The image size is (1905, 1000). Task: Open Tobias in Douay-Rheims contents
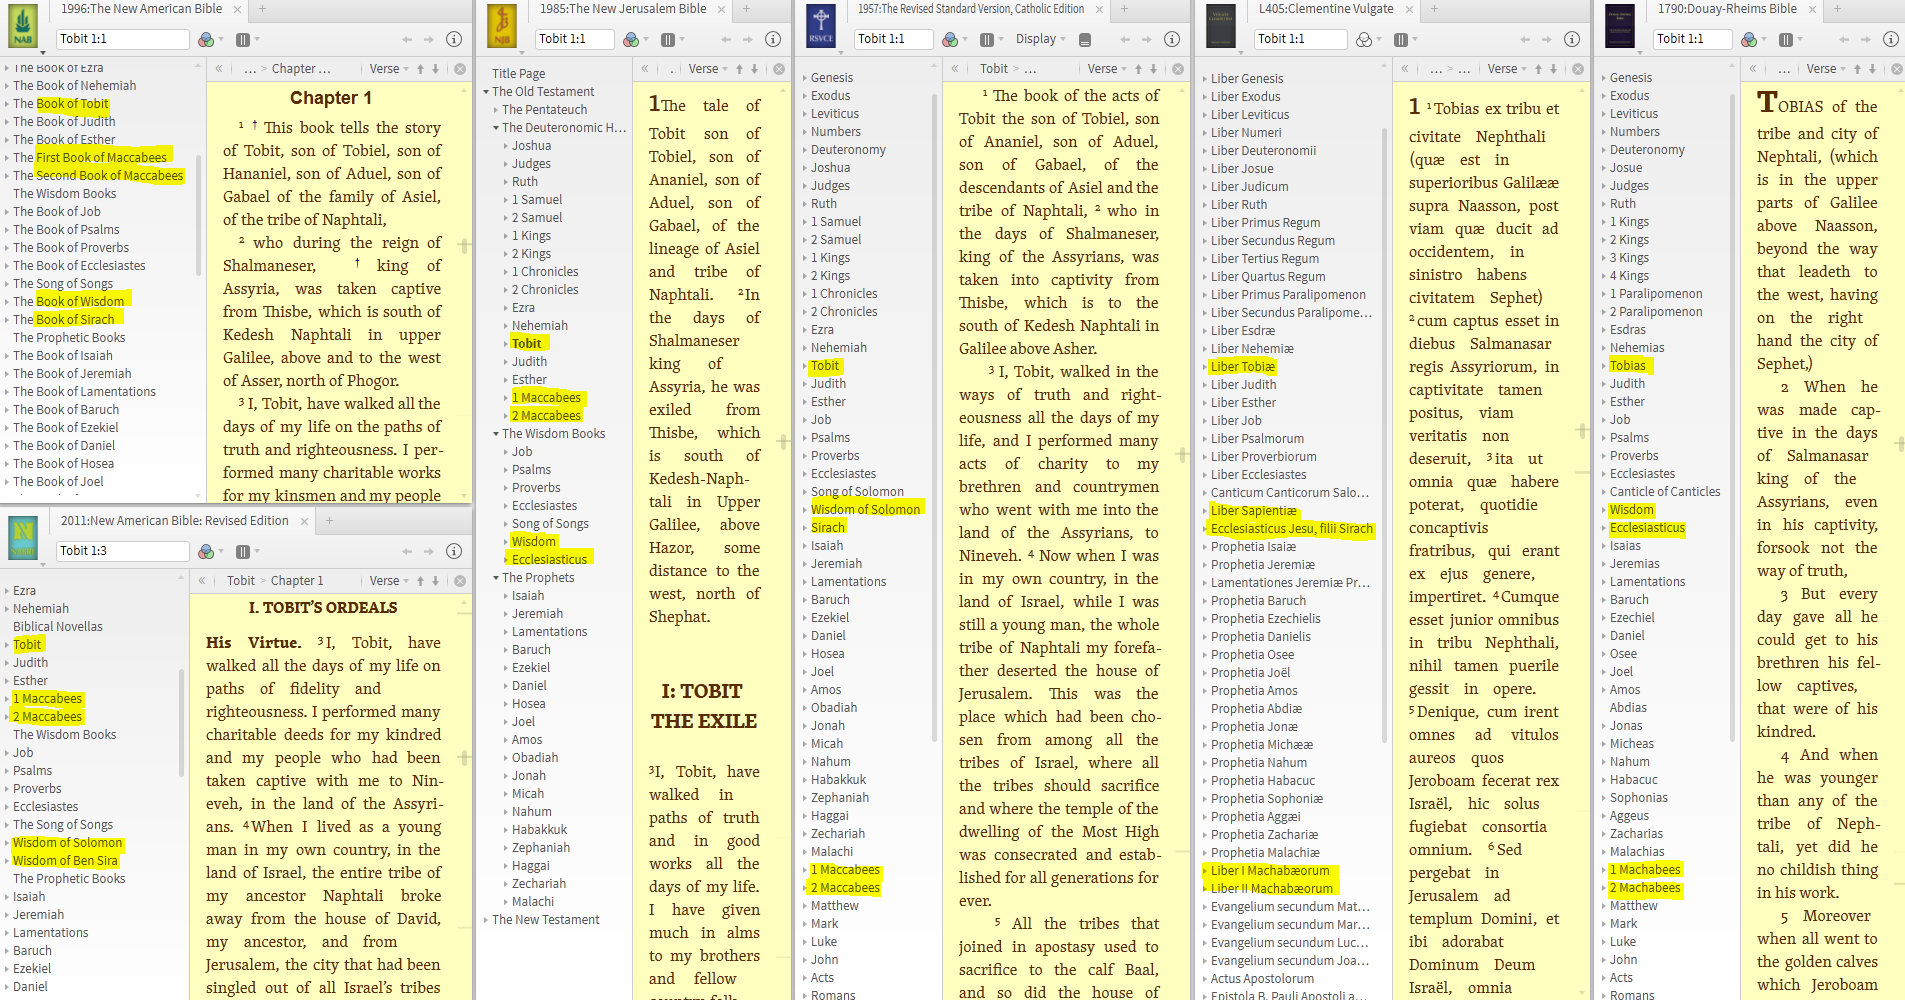click(x=1628, y=366)
